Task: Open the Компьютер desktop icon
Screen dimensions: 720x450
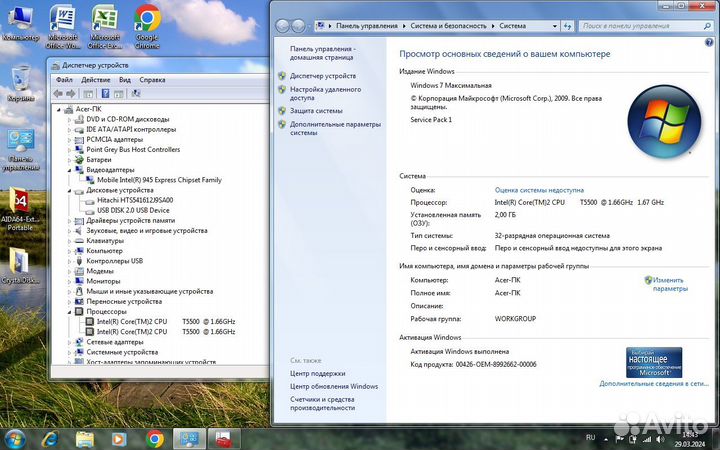Action: [20, 24]
